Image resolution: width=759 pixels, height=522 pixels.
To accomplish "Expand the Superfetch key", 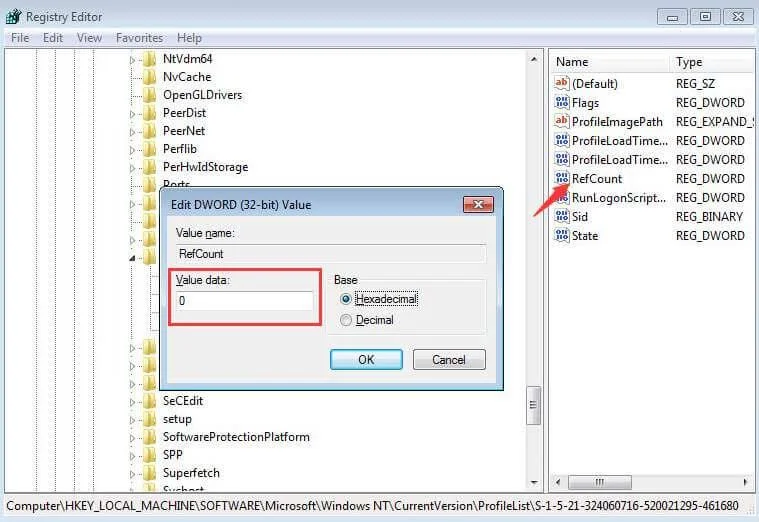I will point(132,474).
